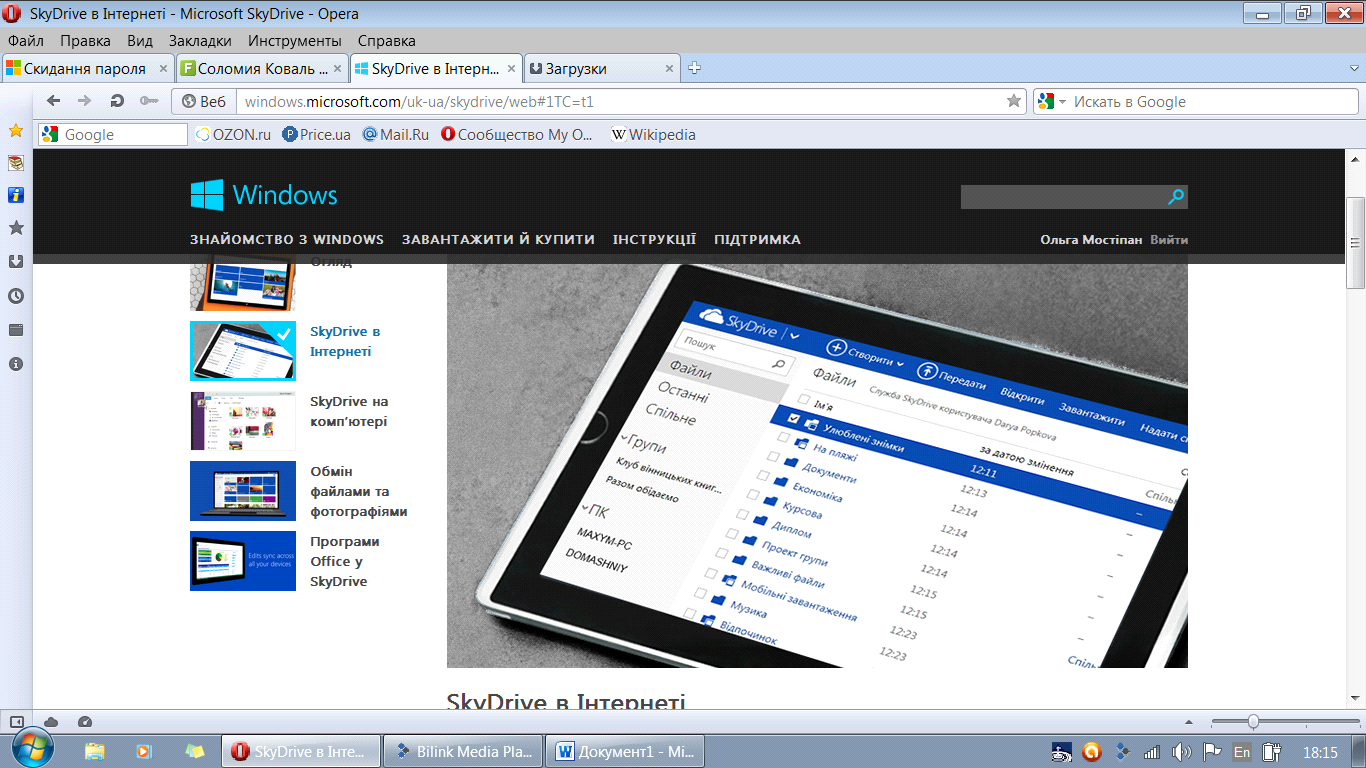This screenshot has width=1366, height=768.
Task: Click the SkyDrive в Інтернеті text link
Action: 345,341
